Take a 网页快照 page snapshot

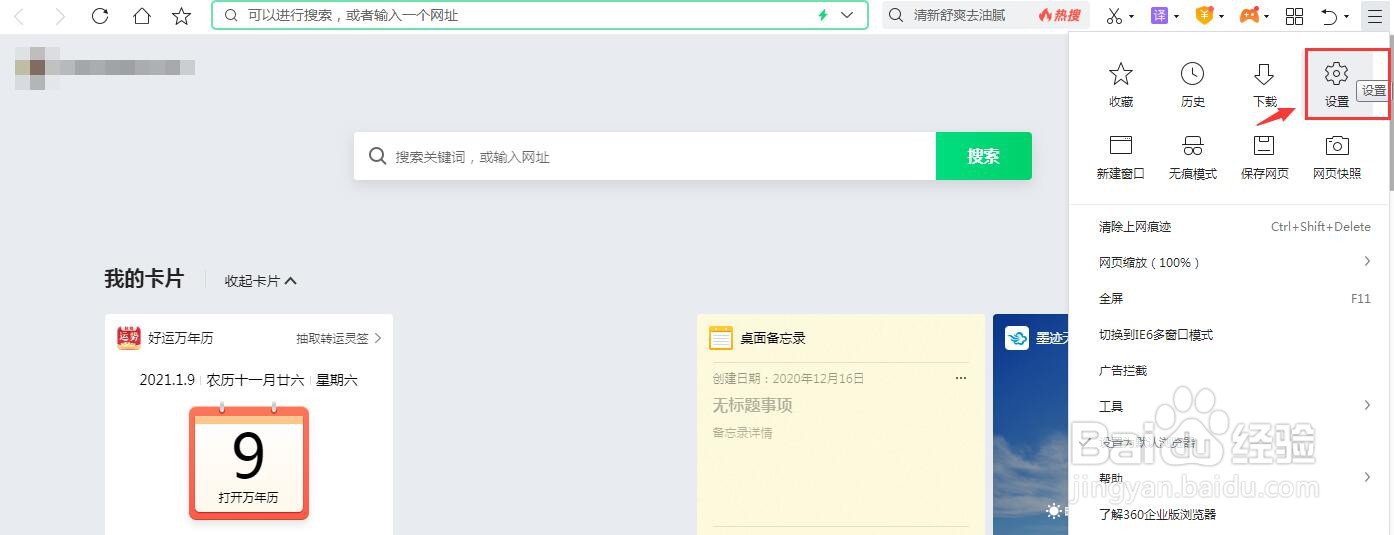pyautogui.click(x=1337, y=157)
